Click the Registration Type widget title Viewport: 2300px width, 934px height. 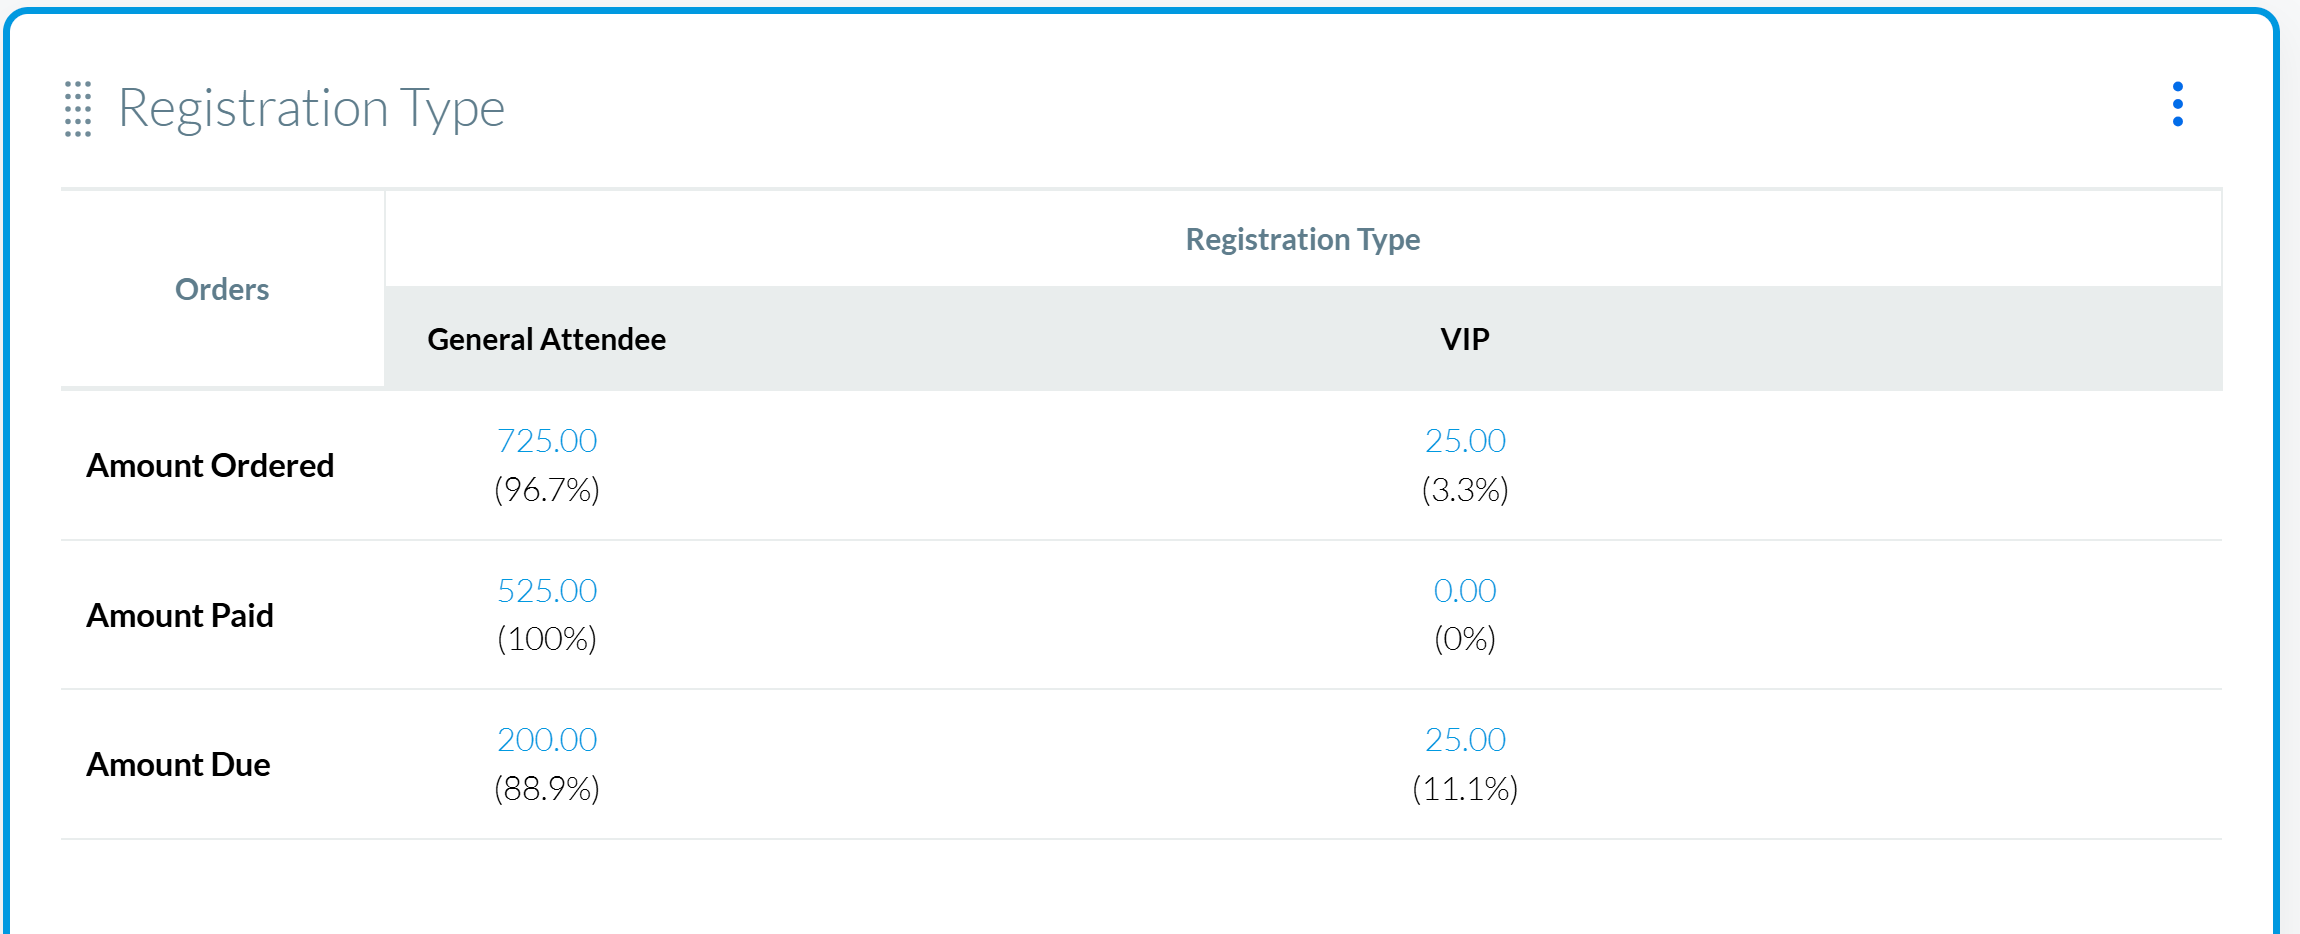311,108
